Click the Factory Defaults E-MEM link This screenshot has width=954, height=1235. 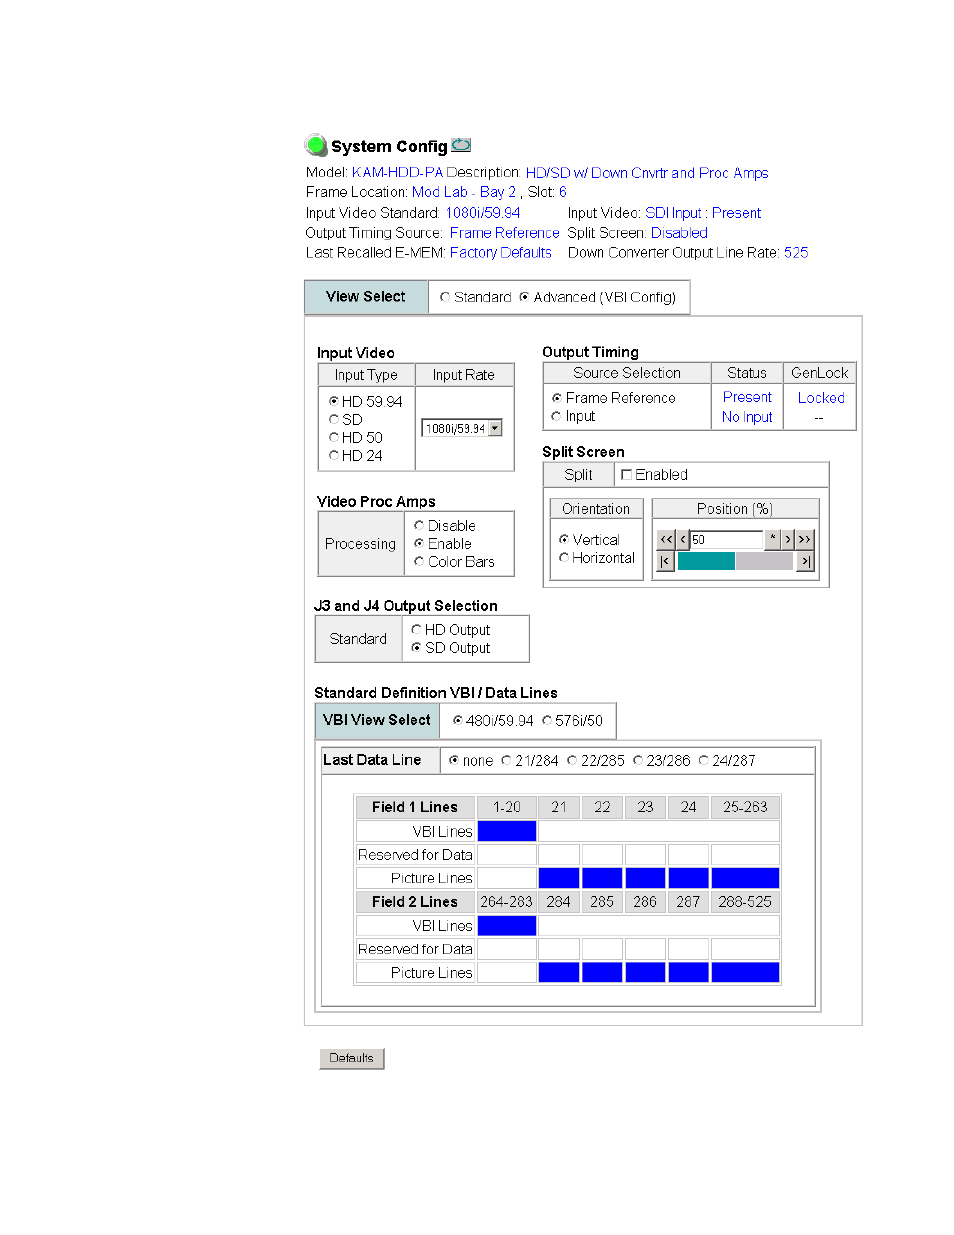pyautogui.click(x=501, y=253)
